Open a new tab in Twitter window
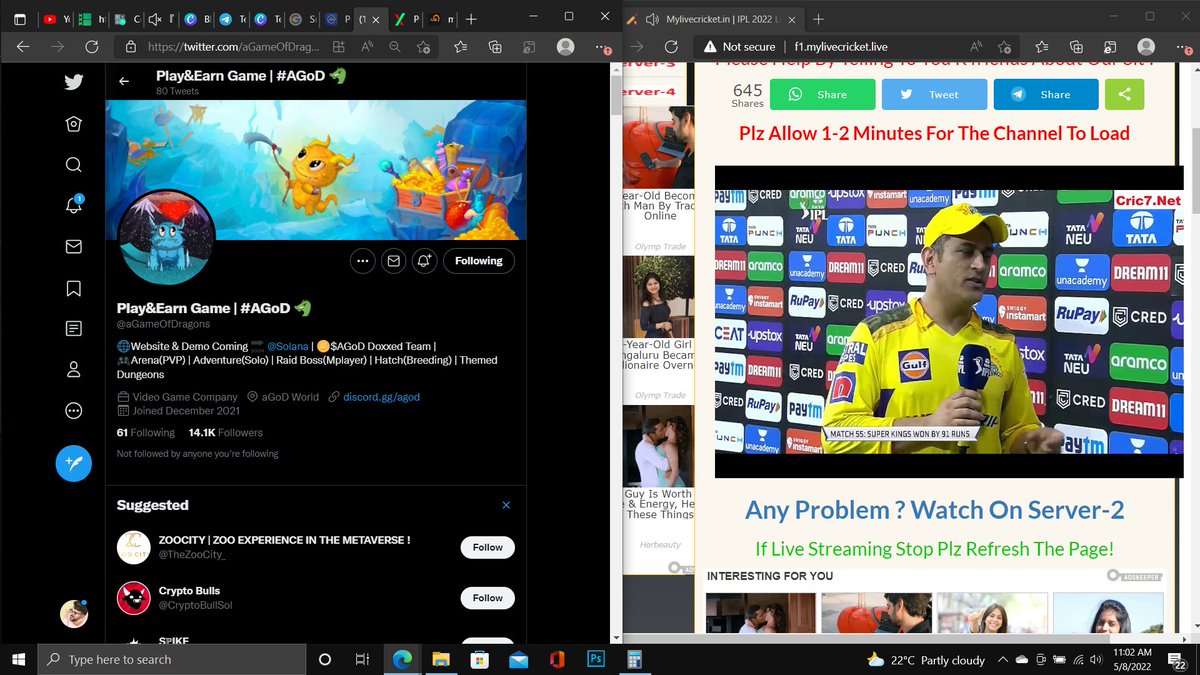The width and height of the screenshot is (1200, 675). point(471,19)
